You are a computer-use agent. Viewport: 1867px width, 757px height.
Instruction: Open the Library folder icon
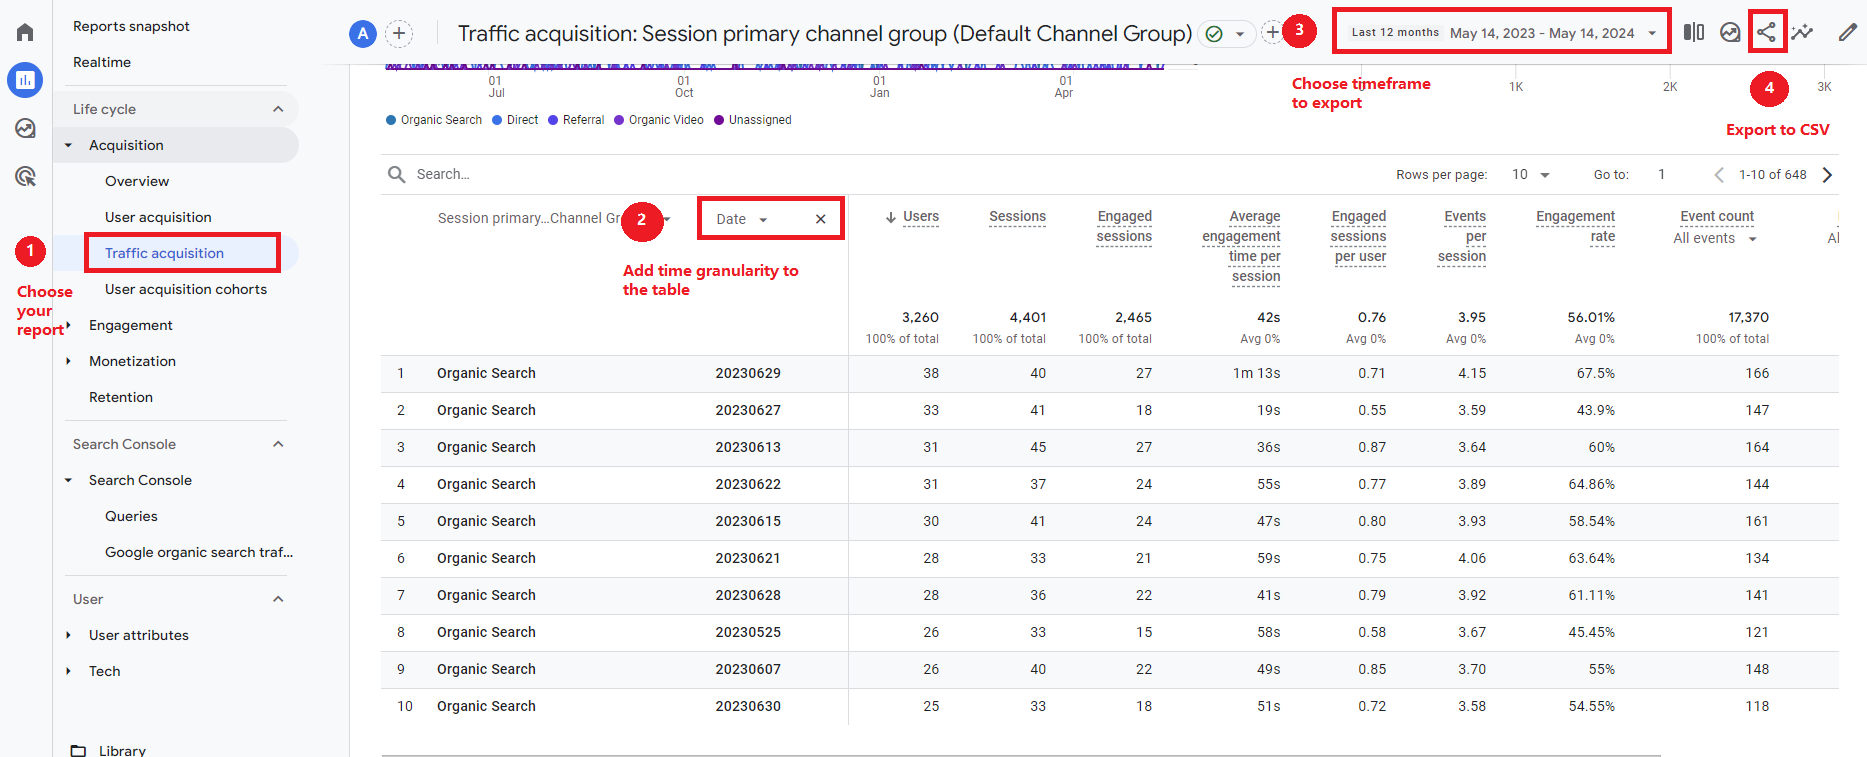pyautogui.click(x=78, y=751)
